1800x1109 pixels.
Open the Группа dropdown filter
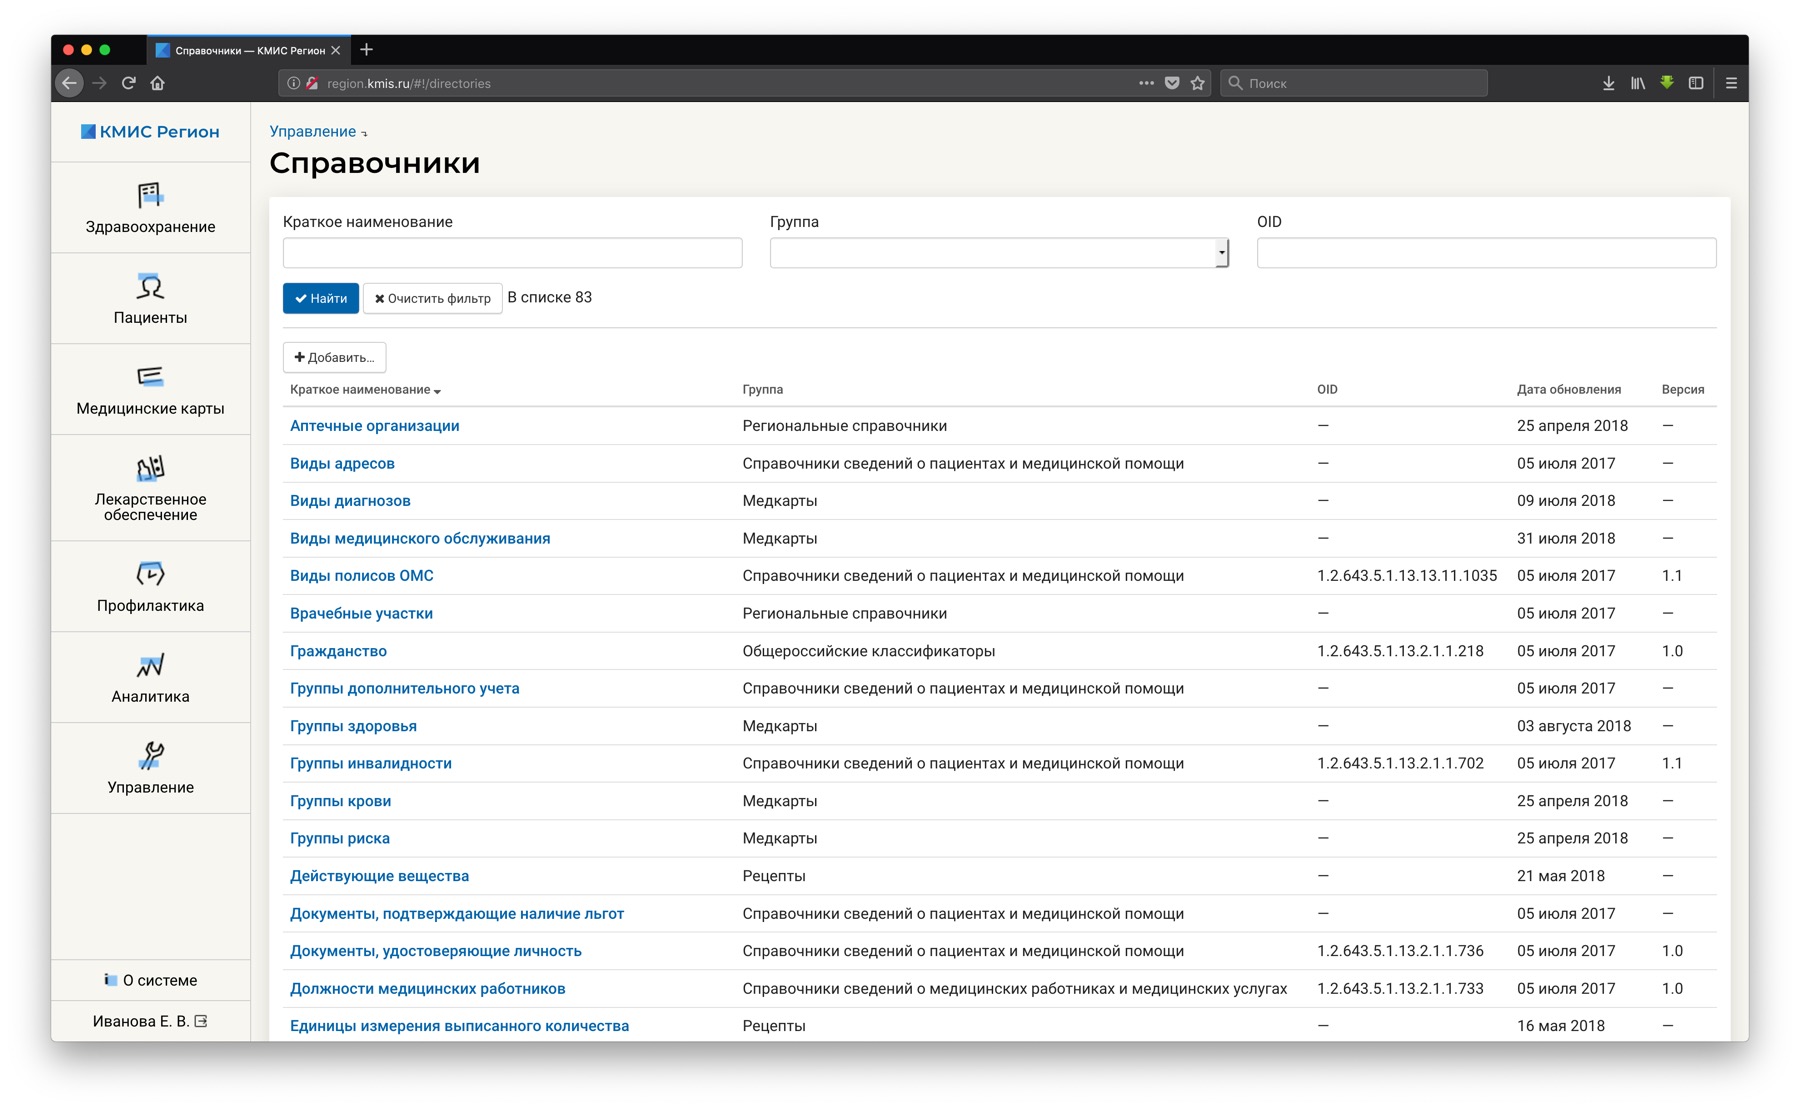click(x=999, y=253)
